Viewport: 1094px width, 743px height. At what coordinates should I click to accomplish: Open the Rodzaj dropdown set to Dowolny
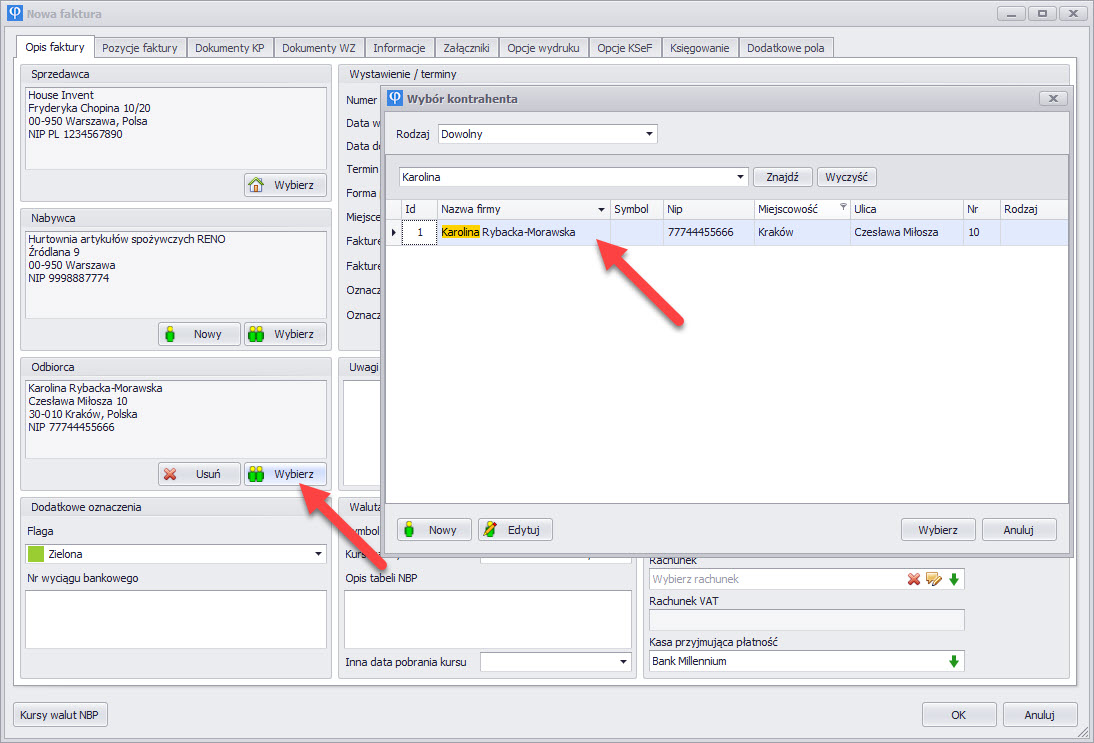tap(649, 133)
